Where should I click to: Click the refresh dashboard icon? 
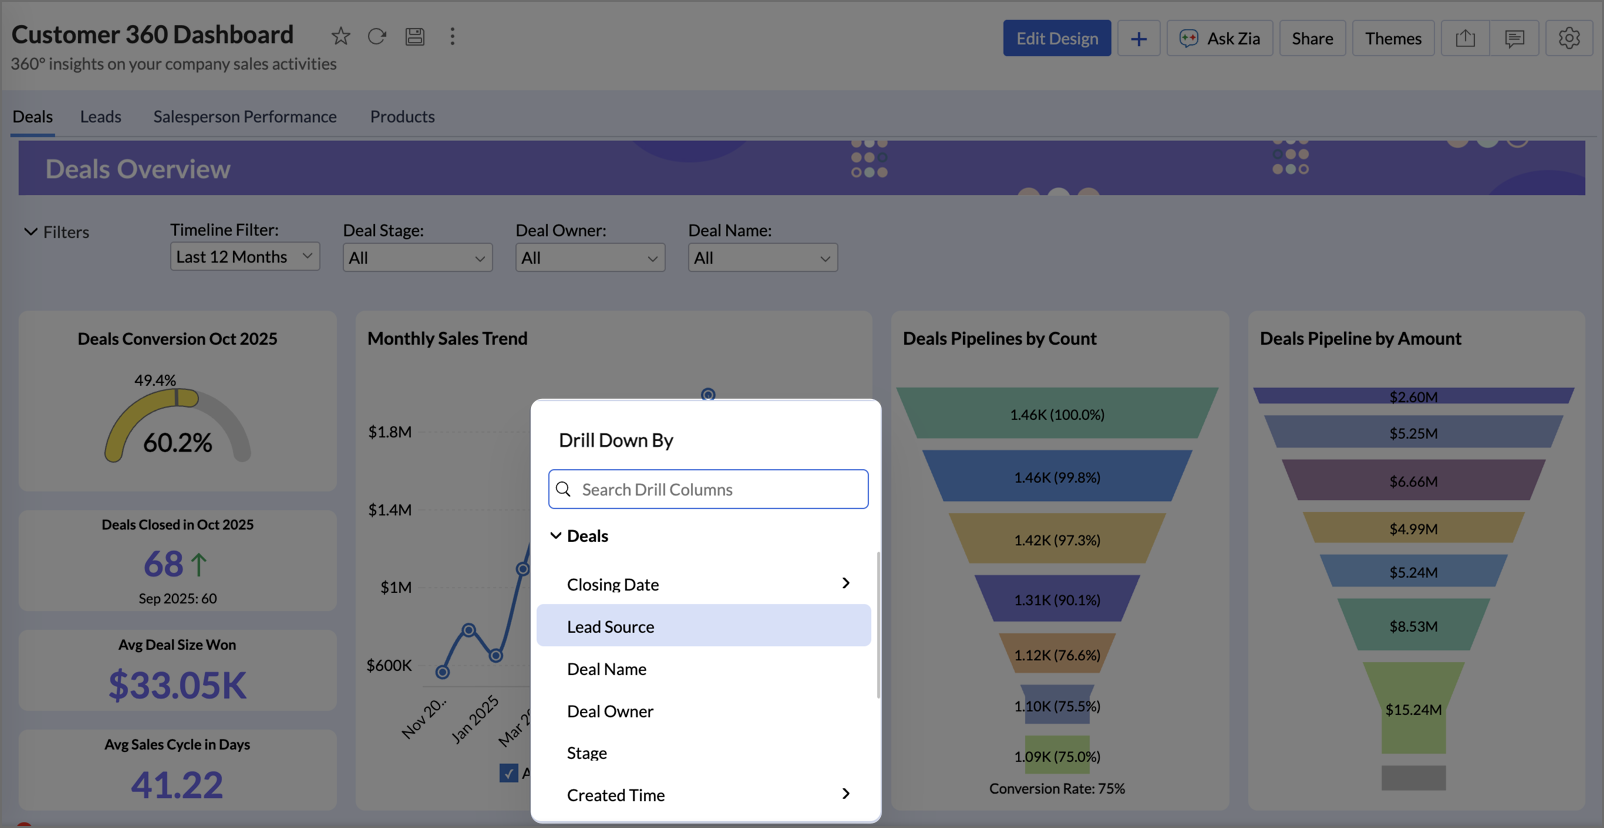(377, 37)
